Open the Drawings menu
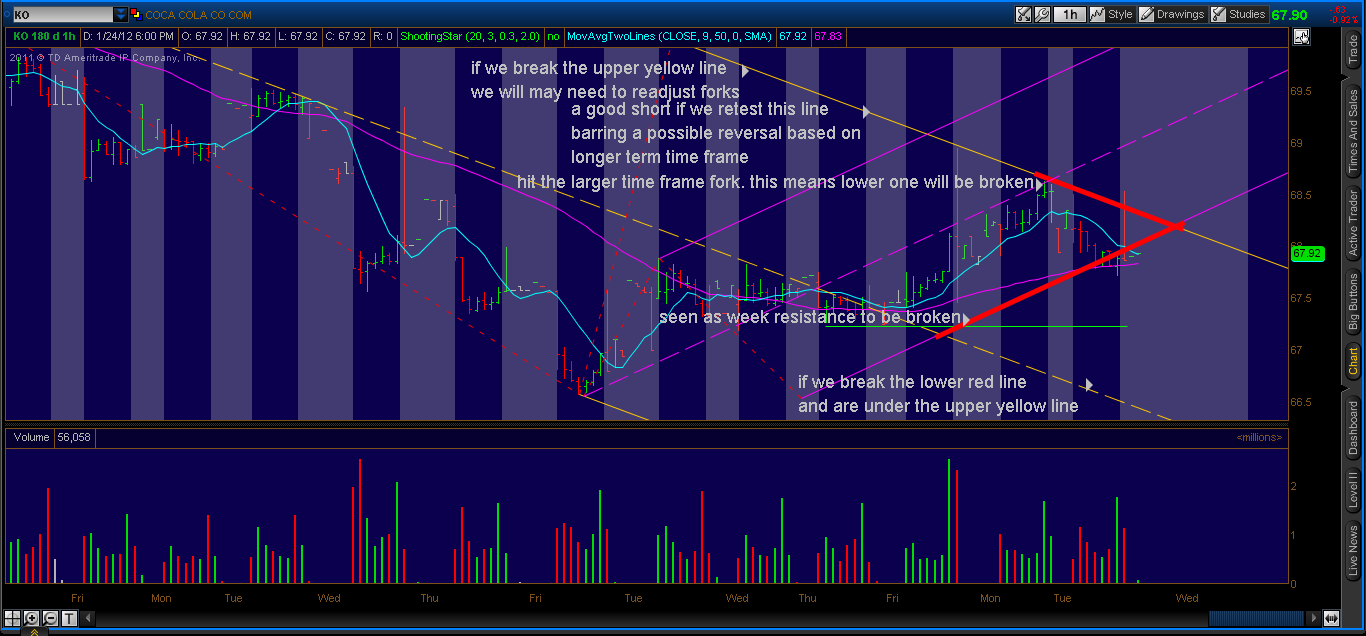This screenshot has width=1366, height=636. coord(1173,15)
